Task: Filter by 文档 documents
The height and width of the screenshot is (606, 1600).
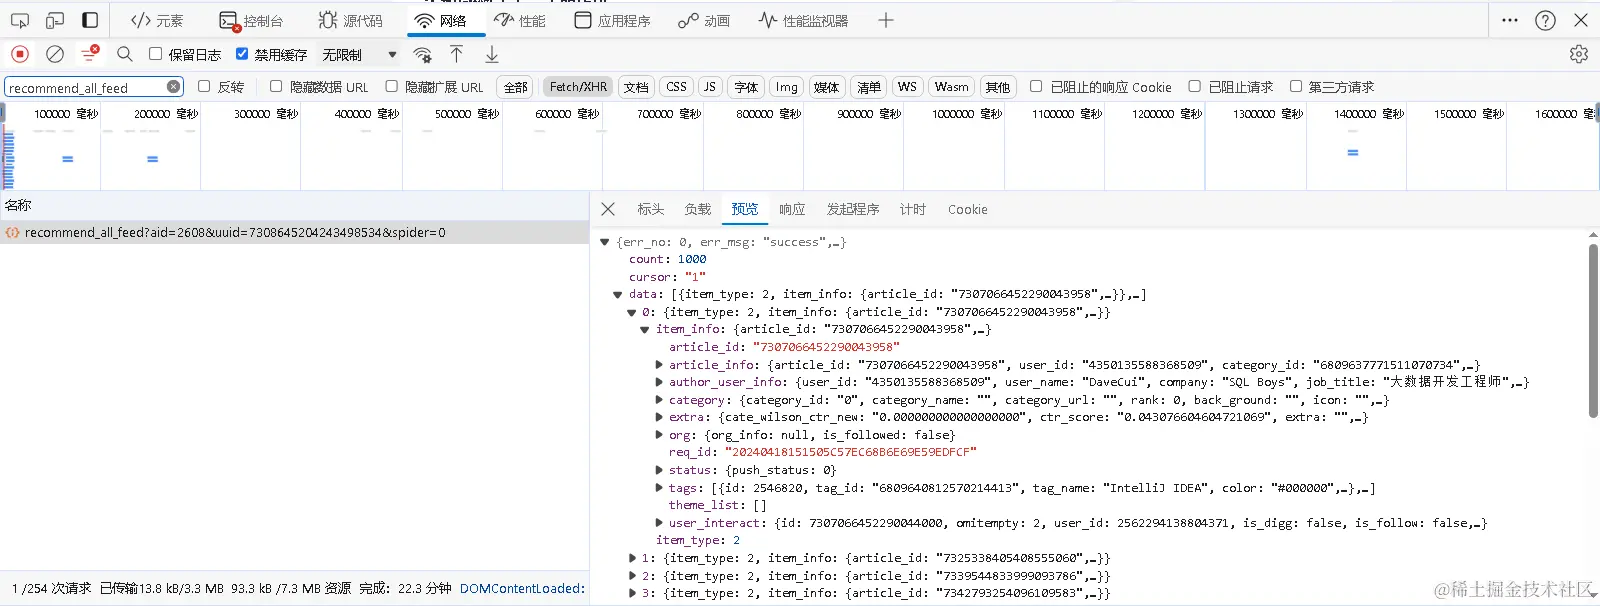Action: point(636,87)
